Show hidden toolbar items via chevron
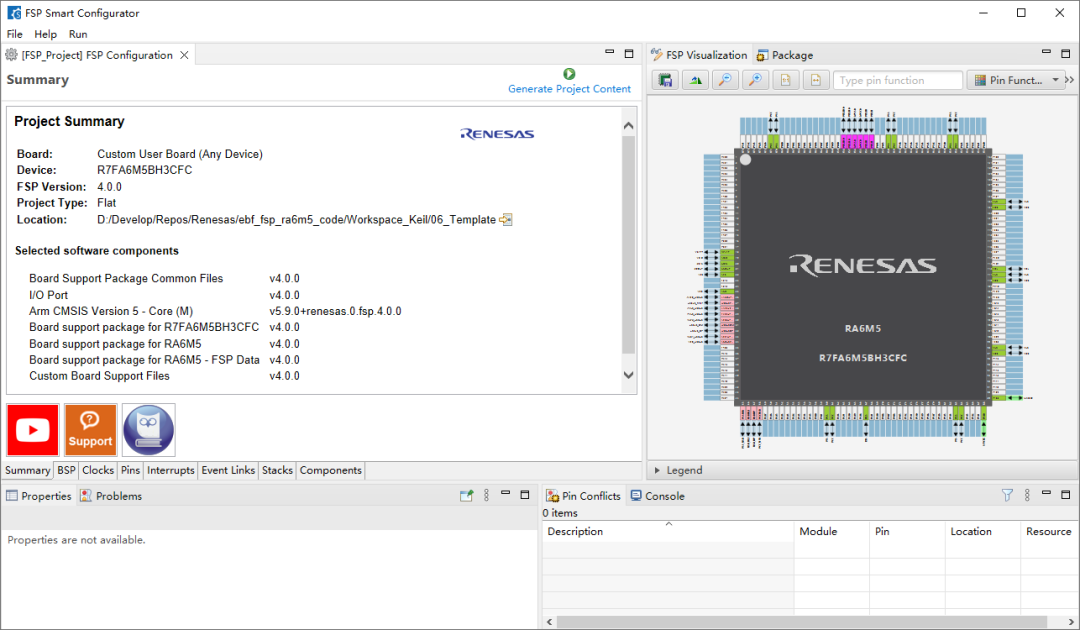This screenshot has height=630, width=1080. tap(1070, 81)
